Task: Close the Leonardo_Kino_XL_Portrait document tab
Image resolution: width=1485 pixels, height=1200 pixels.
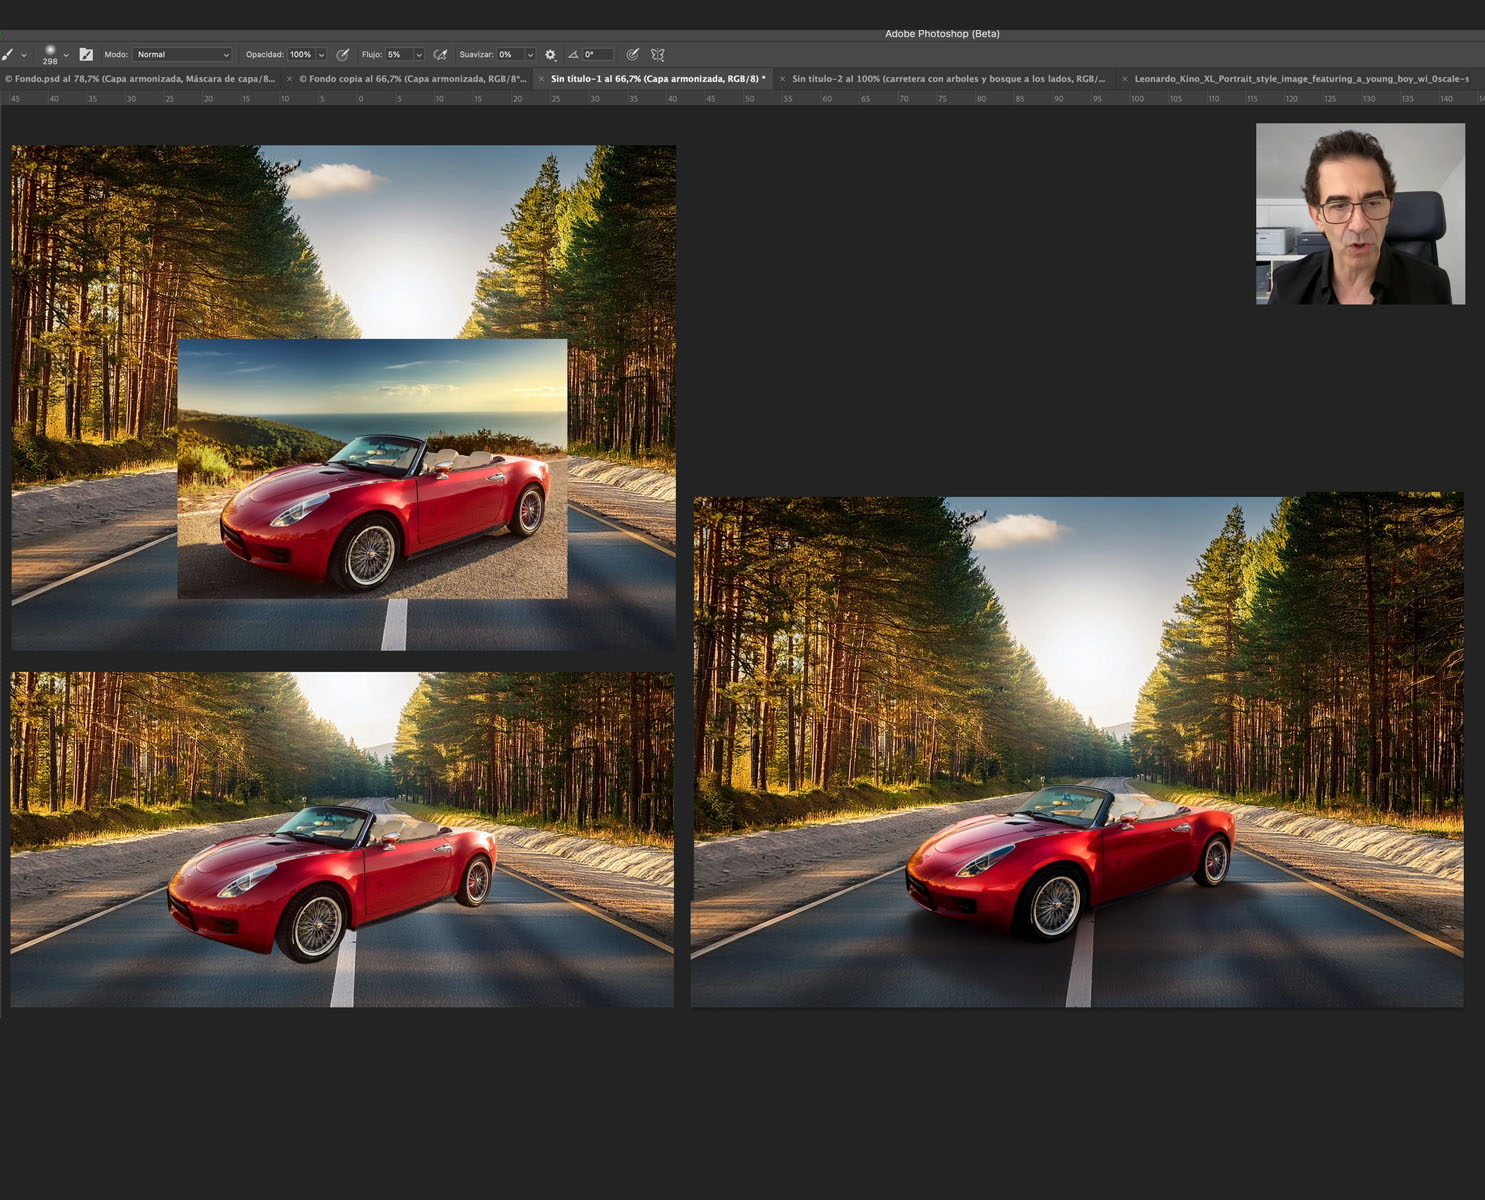Action: pyautogui.click(x=1125, y=79)
